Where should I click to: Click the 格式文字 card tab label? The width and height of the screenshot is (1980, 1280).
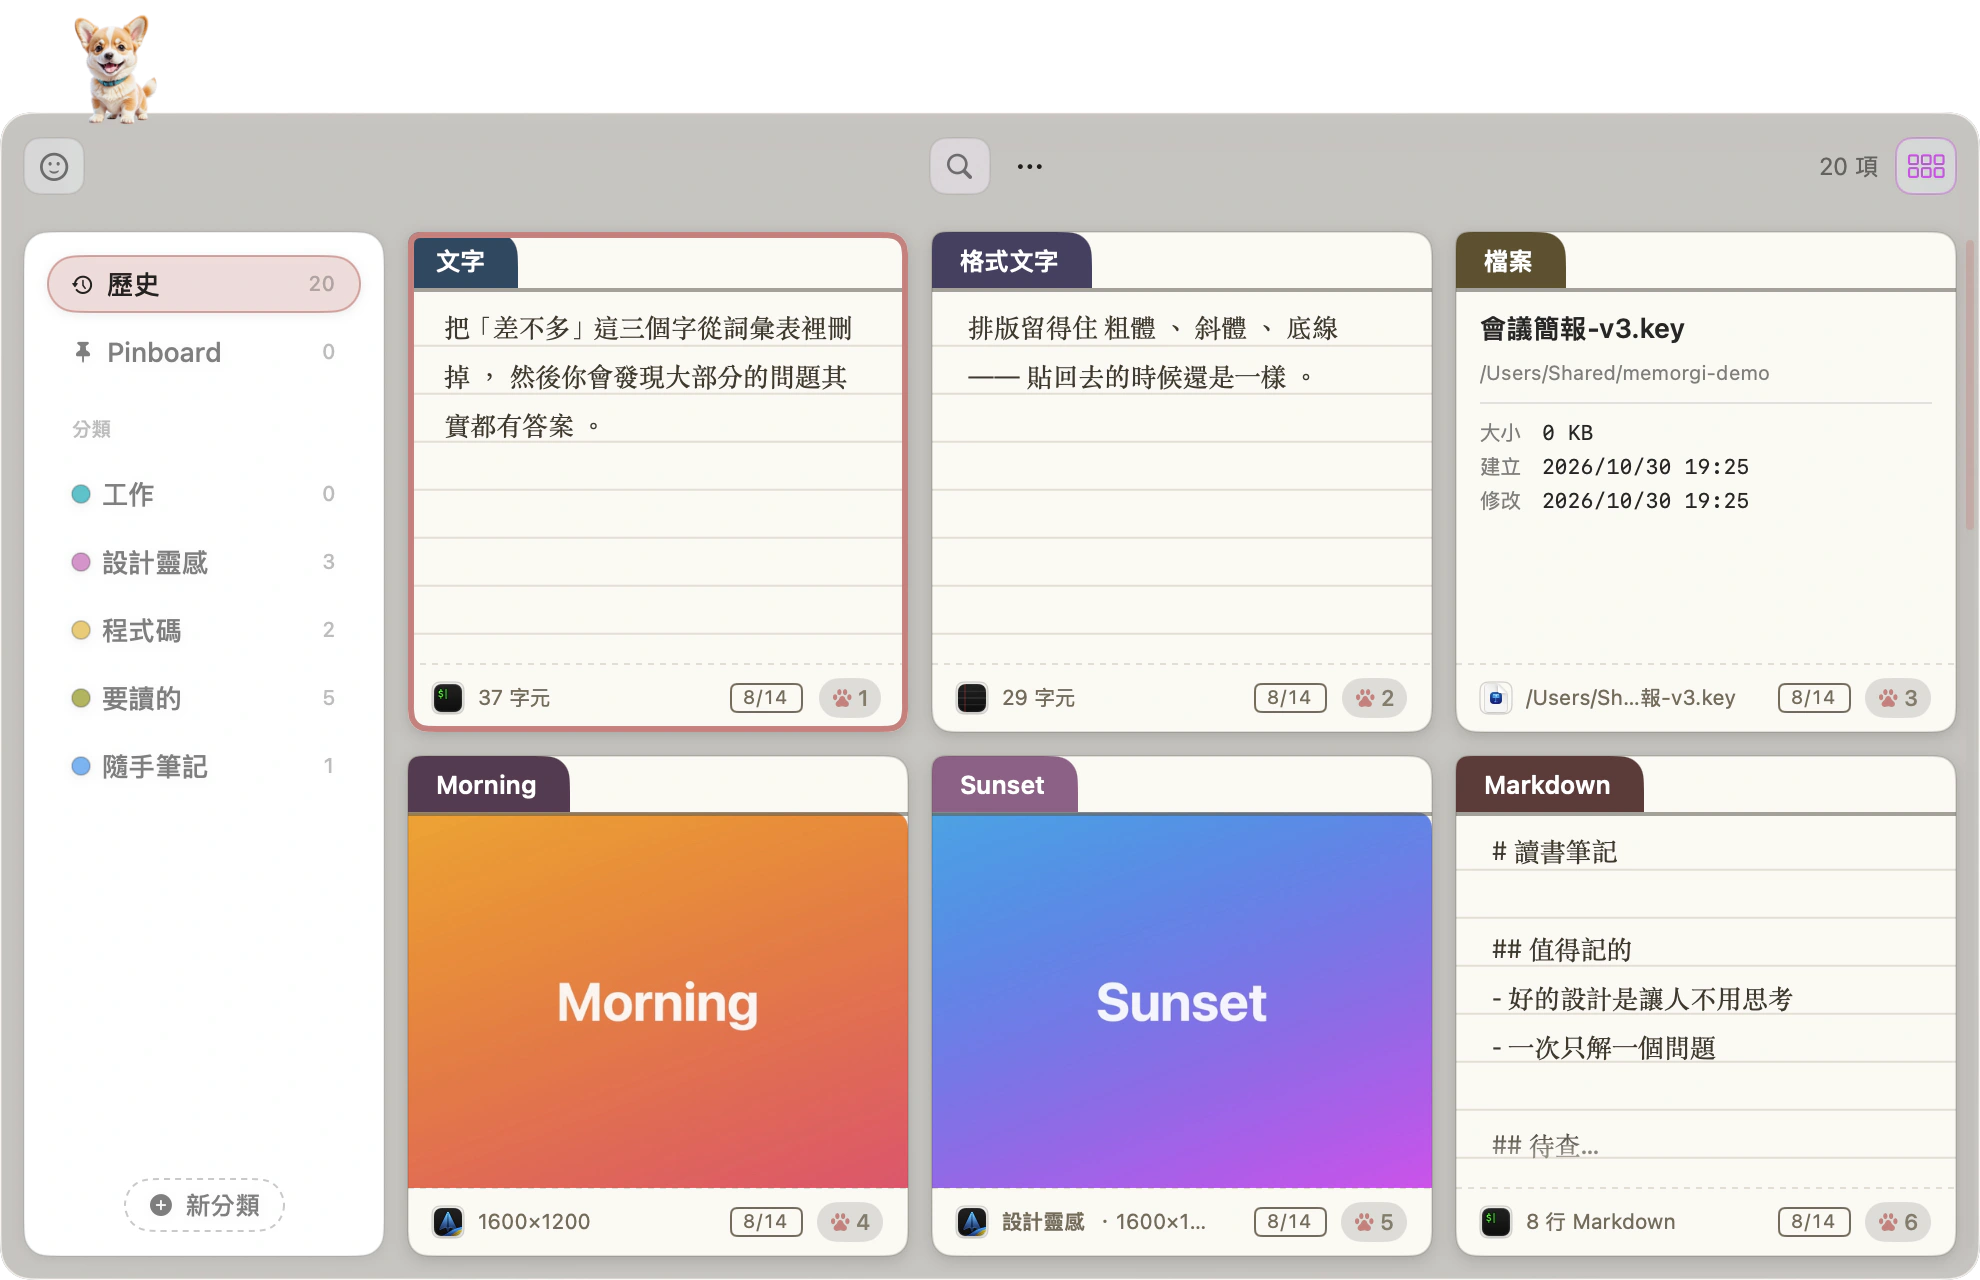[1009, 262]
